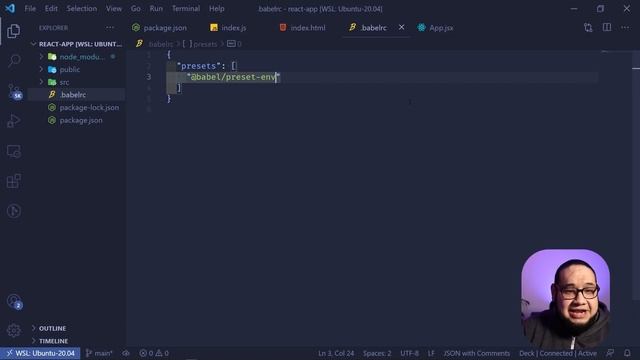Collapse the REACT-APP root folder
The height and width of the screenshot is (360, 640).
point(76,44)
